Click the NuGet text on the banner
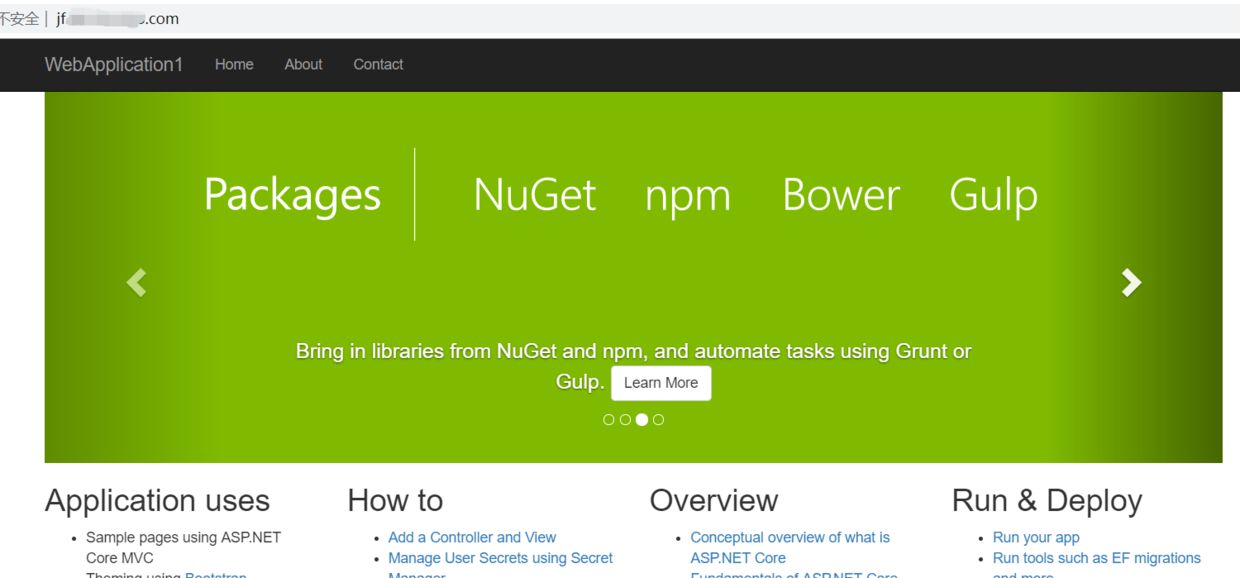 (x=535, y=195)
